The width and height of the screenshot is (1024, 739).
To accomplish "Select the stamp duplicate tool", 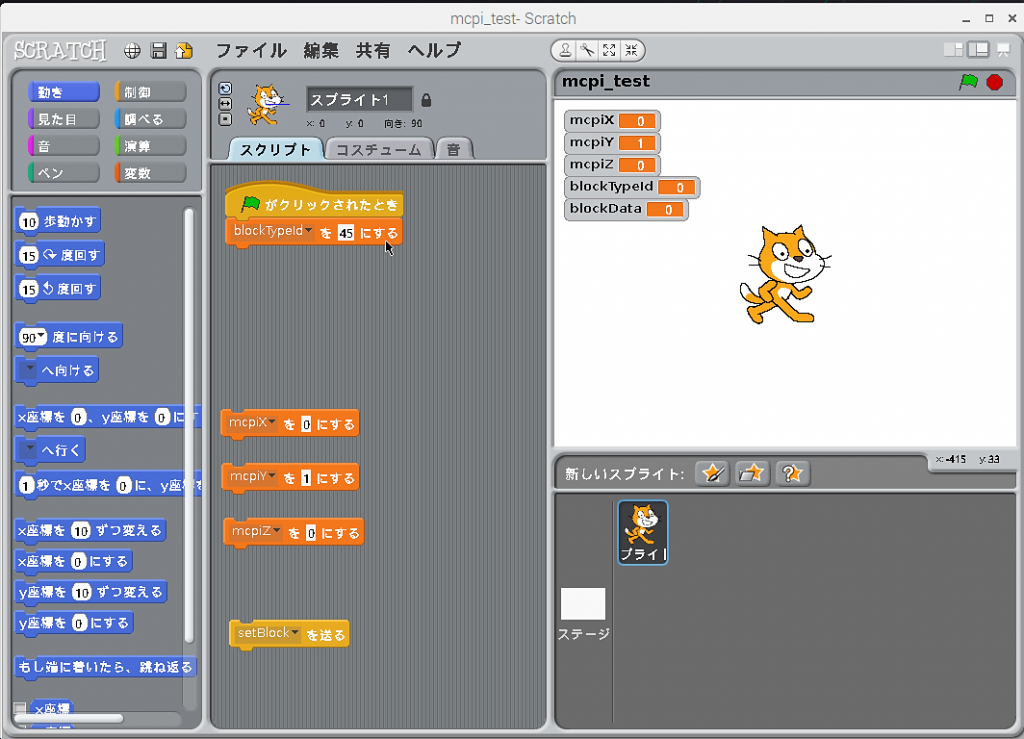I will pos(566,50).
